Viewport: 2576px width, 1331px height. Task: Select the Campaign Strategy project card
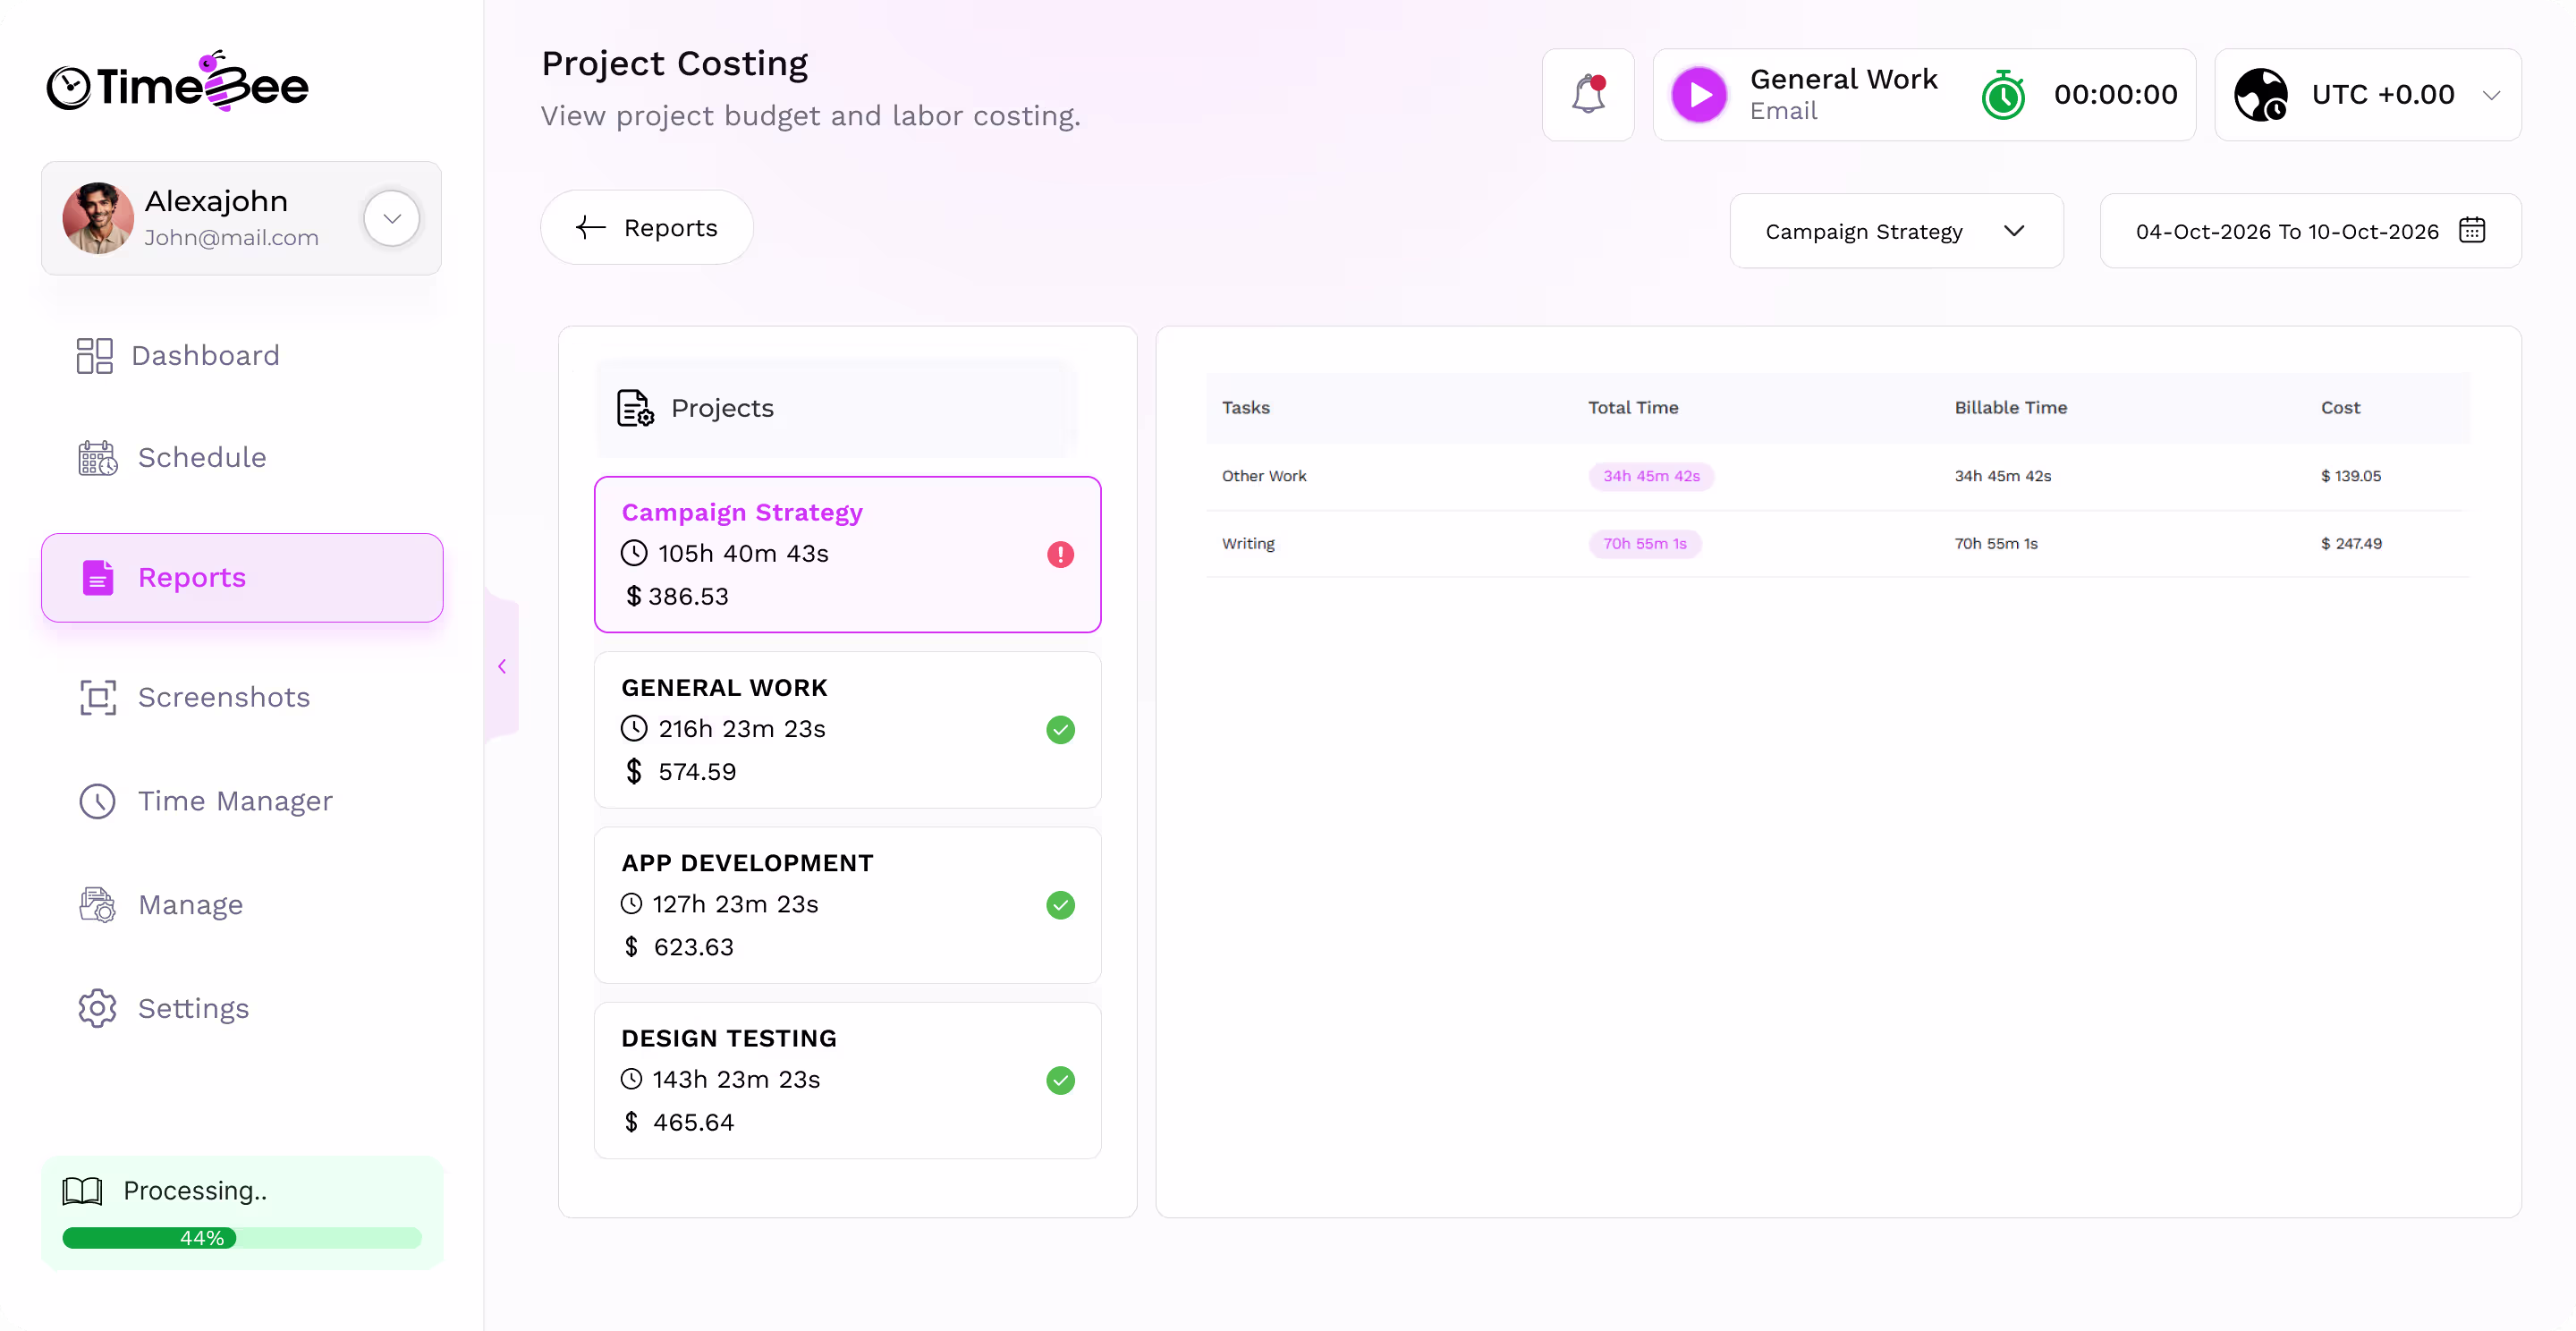(847, 554)
